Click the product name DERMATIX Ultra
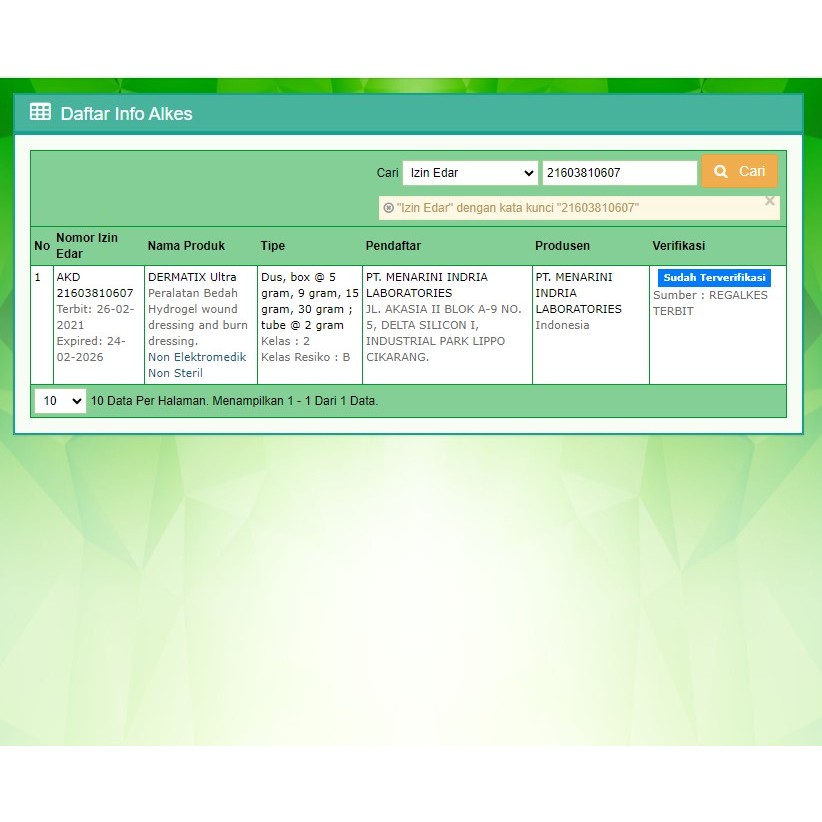Viewport: 822px width, 822px height. pos(192,277)
